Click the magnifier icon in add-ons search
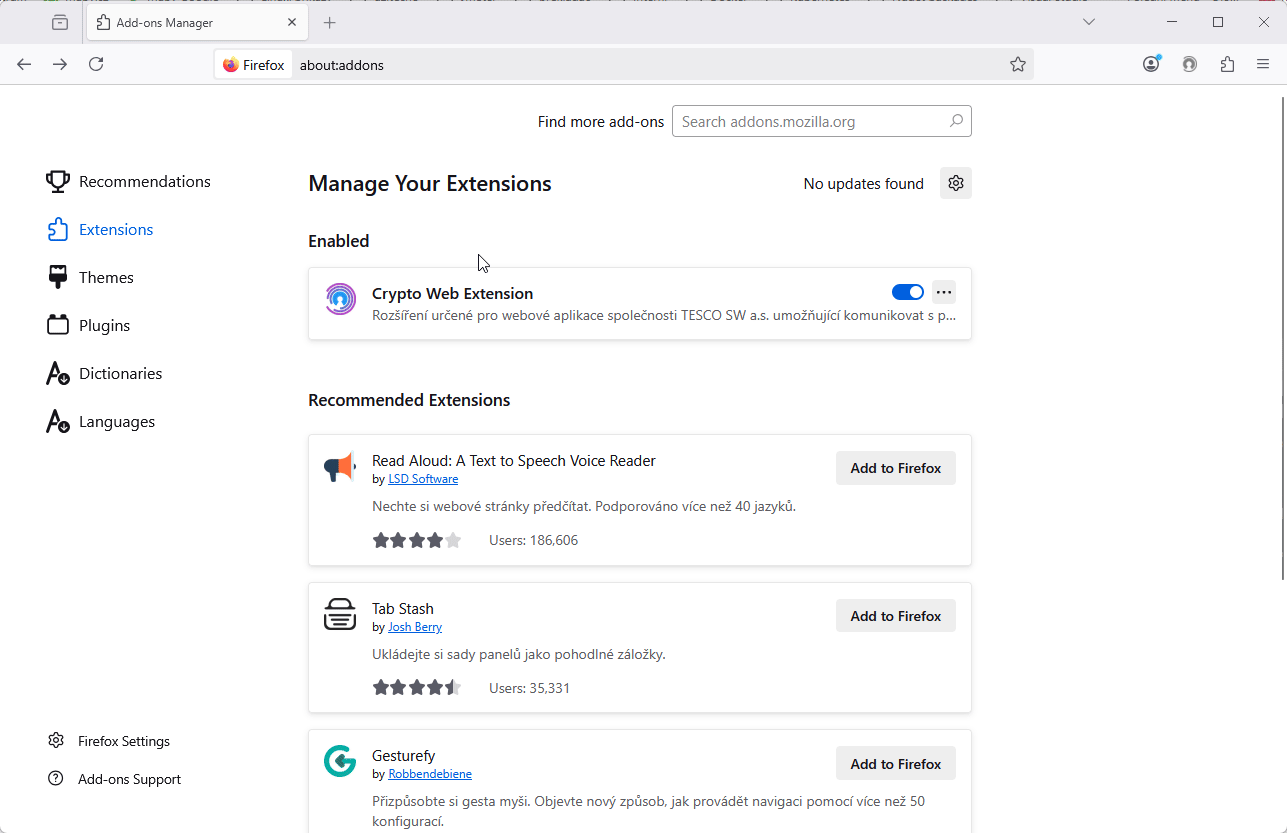 (956, 121)
